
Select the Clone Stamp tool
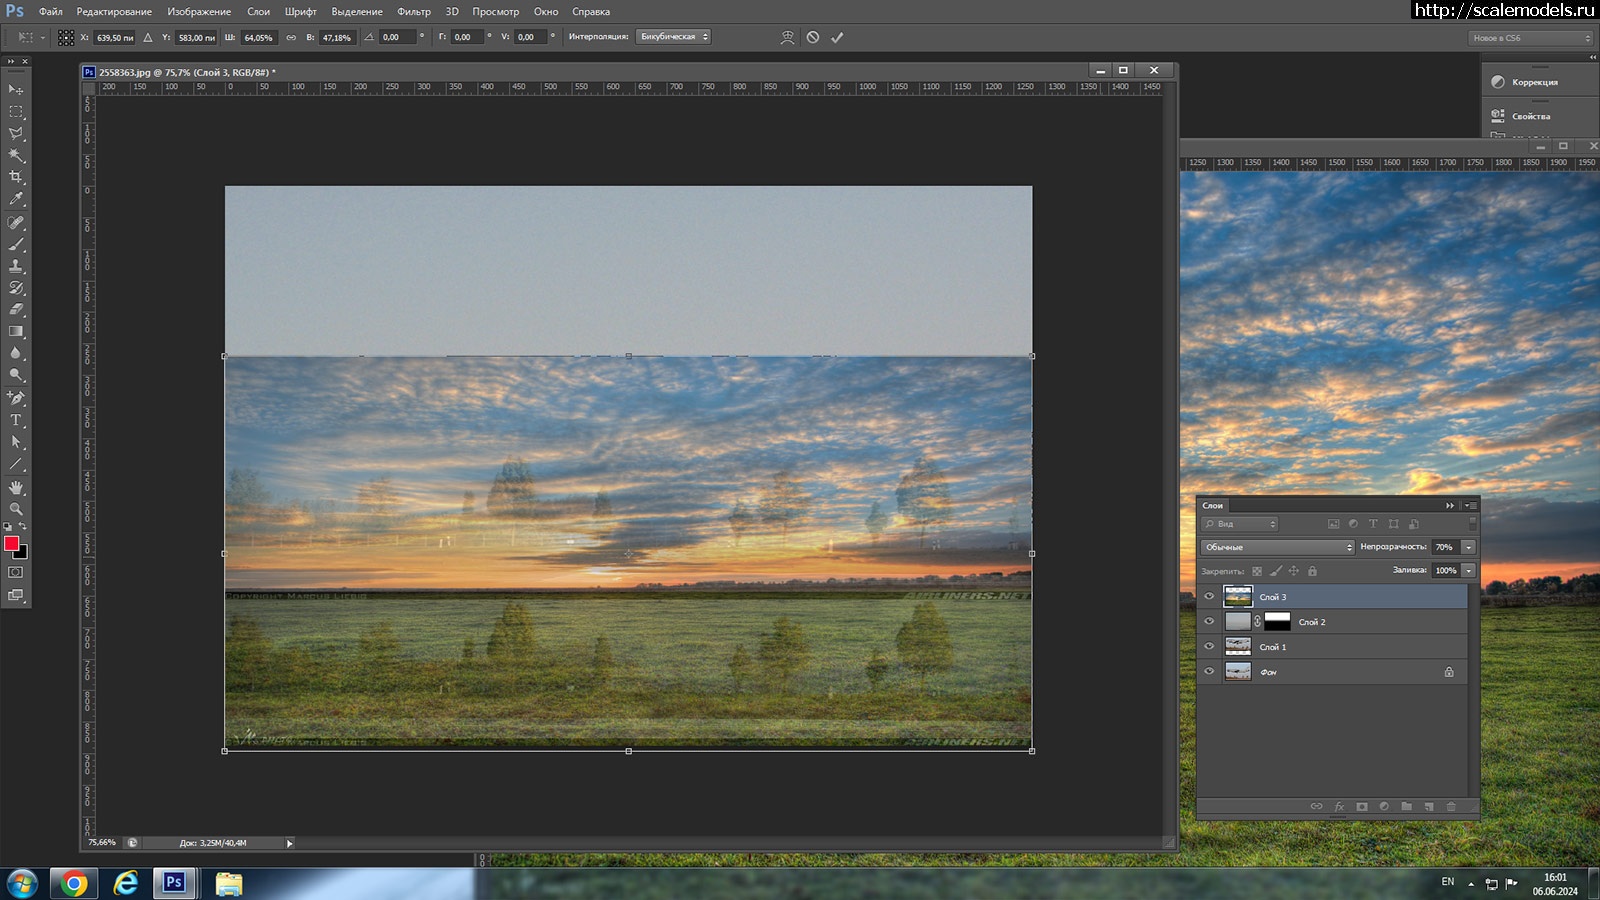[x=16, y=266]
